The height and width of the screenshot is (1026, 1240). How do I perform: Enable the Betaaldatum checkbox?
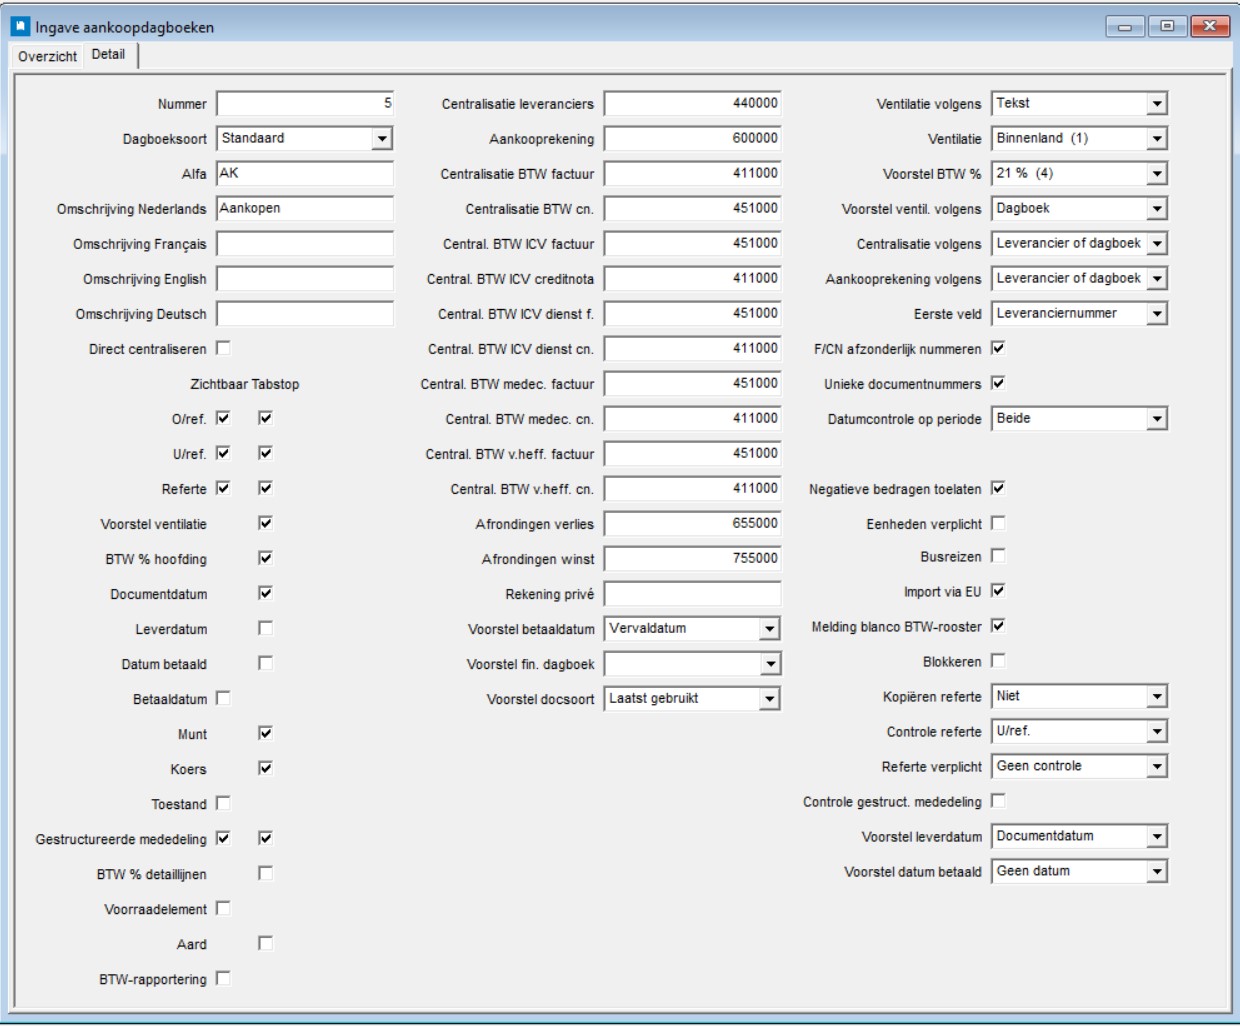pos(223,698)
